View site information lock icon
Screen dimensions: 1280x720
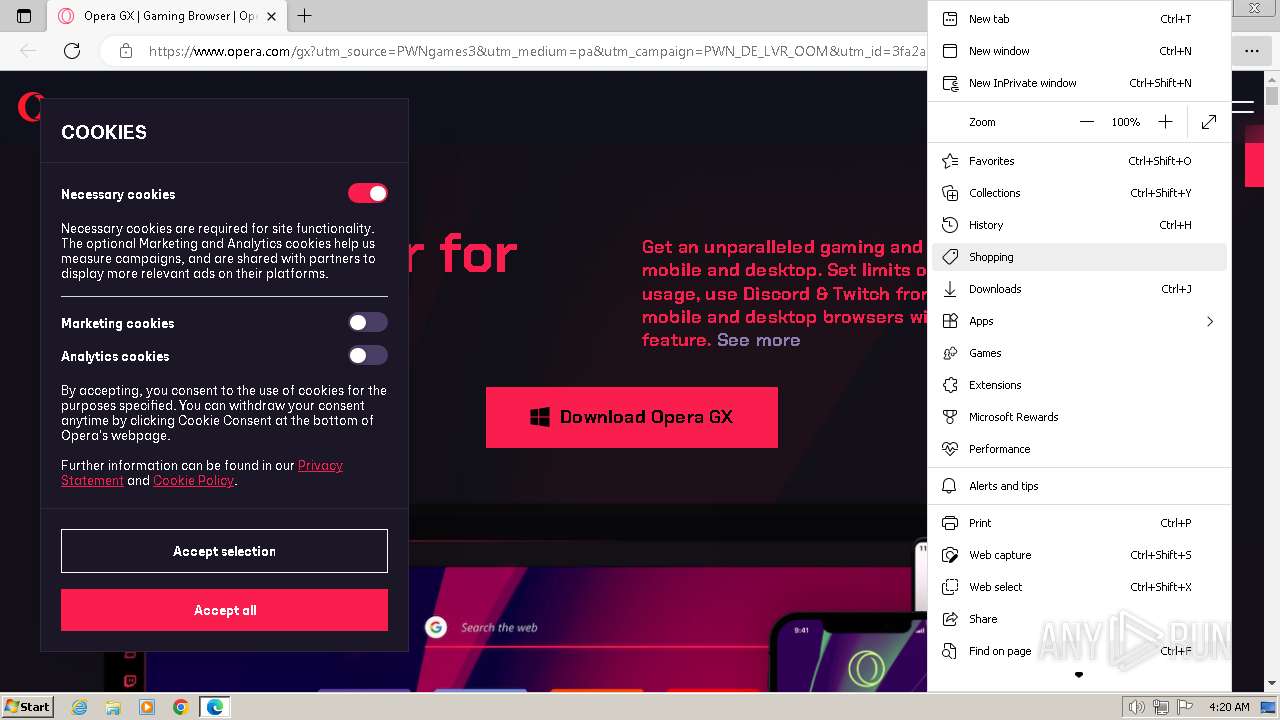pyautogui.click(x=125, y=51)
